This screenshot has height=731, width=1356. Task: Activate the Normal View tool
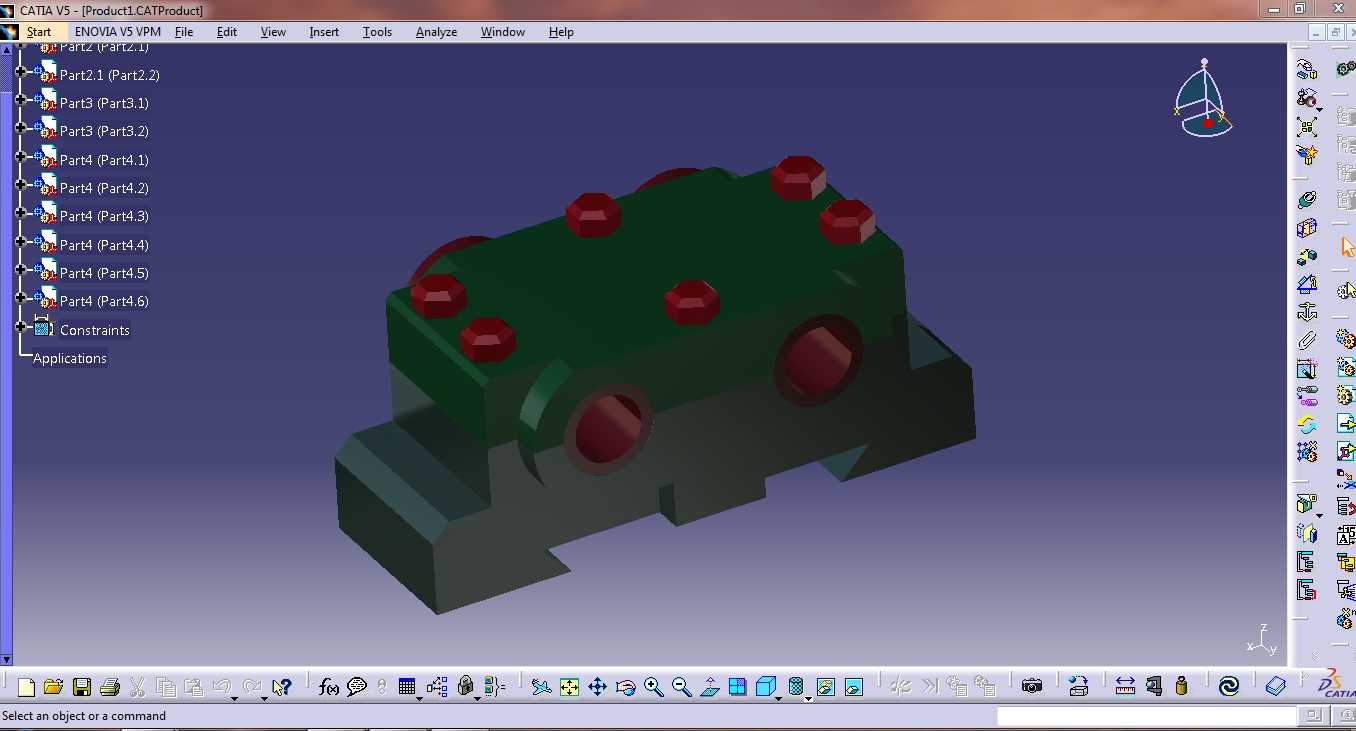click(x=709, y=687)
